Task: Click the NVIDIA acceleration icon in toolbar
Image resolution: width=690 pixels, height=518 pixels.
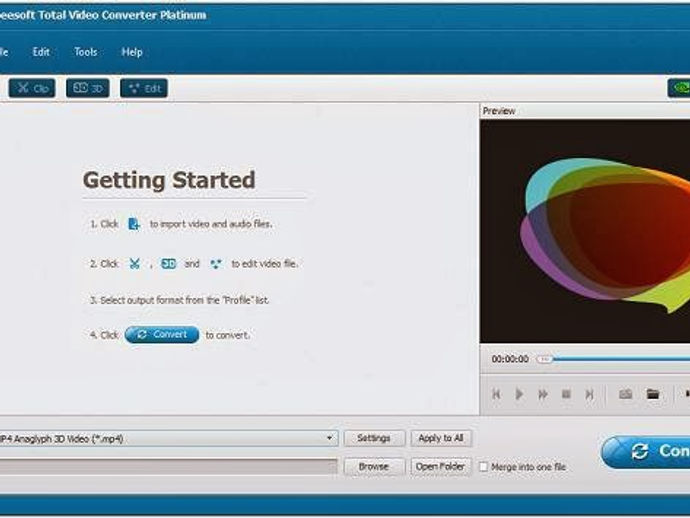Action: [x=679, y=88]
